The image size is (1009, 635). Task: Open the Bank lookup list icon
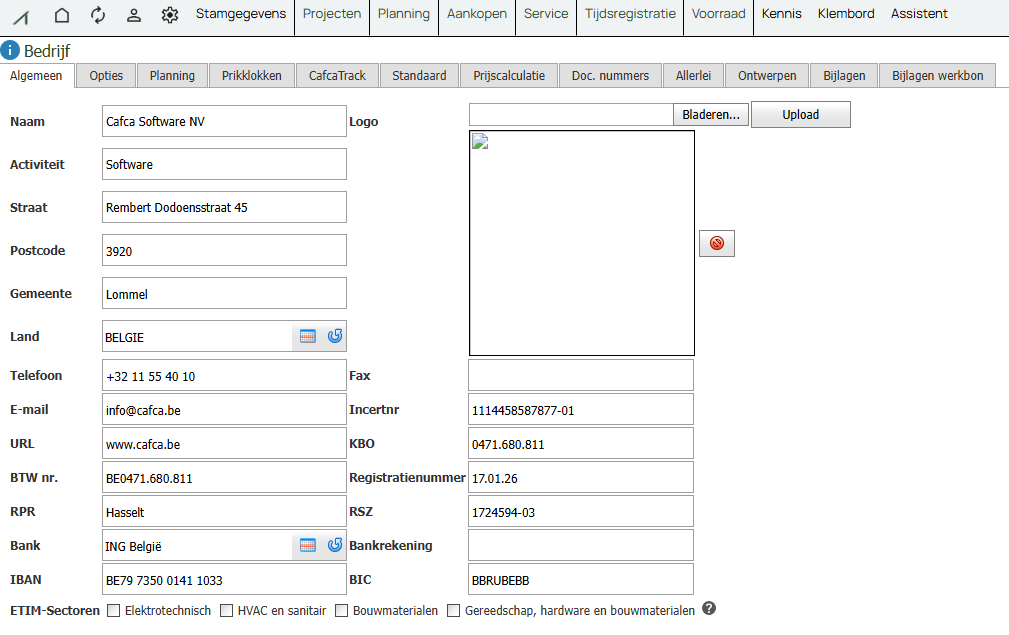[308, 546]
